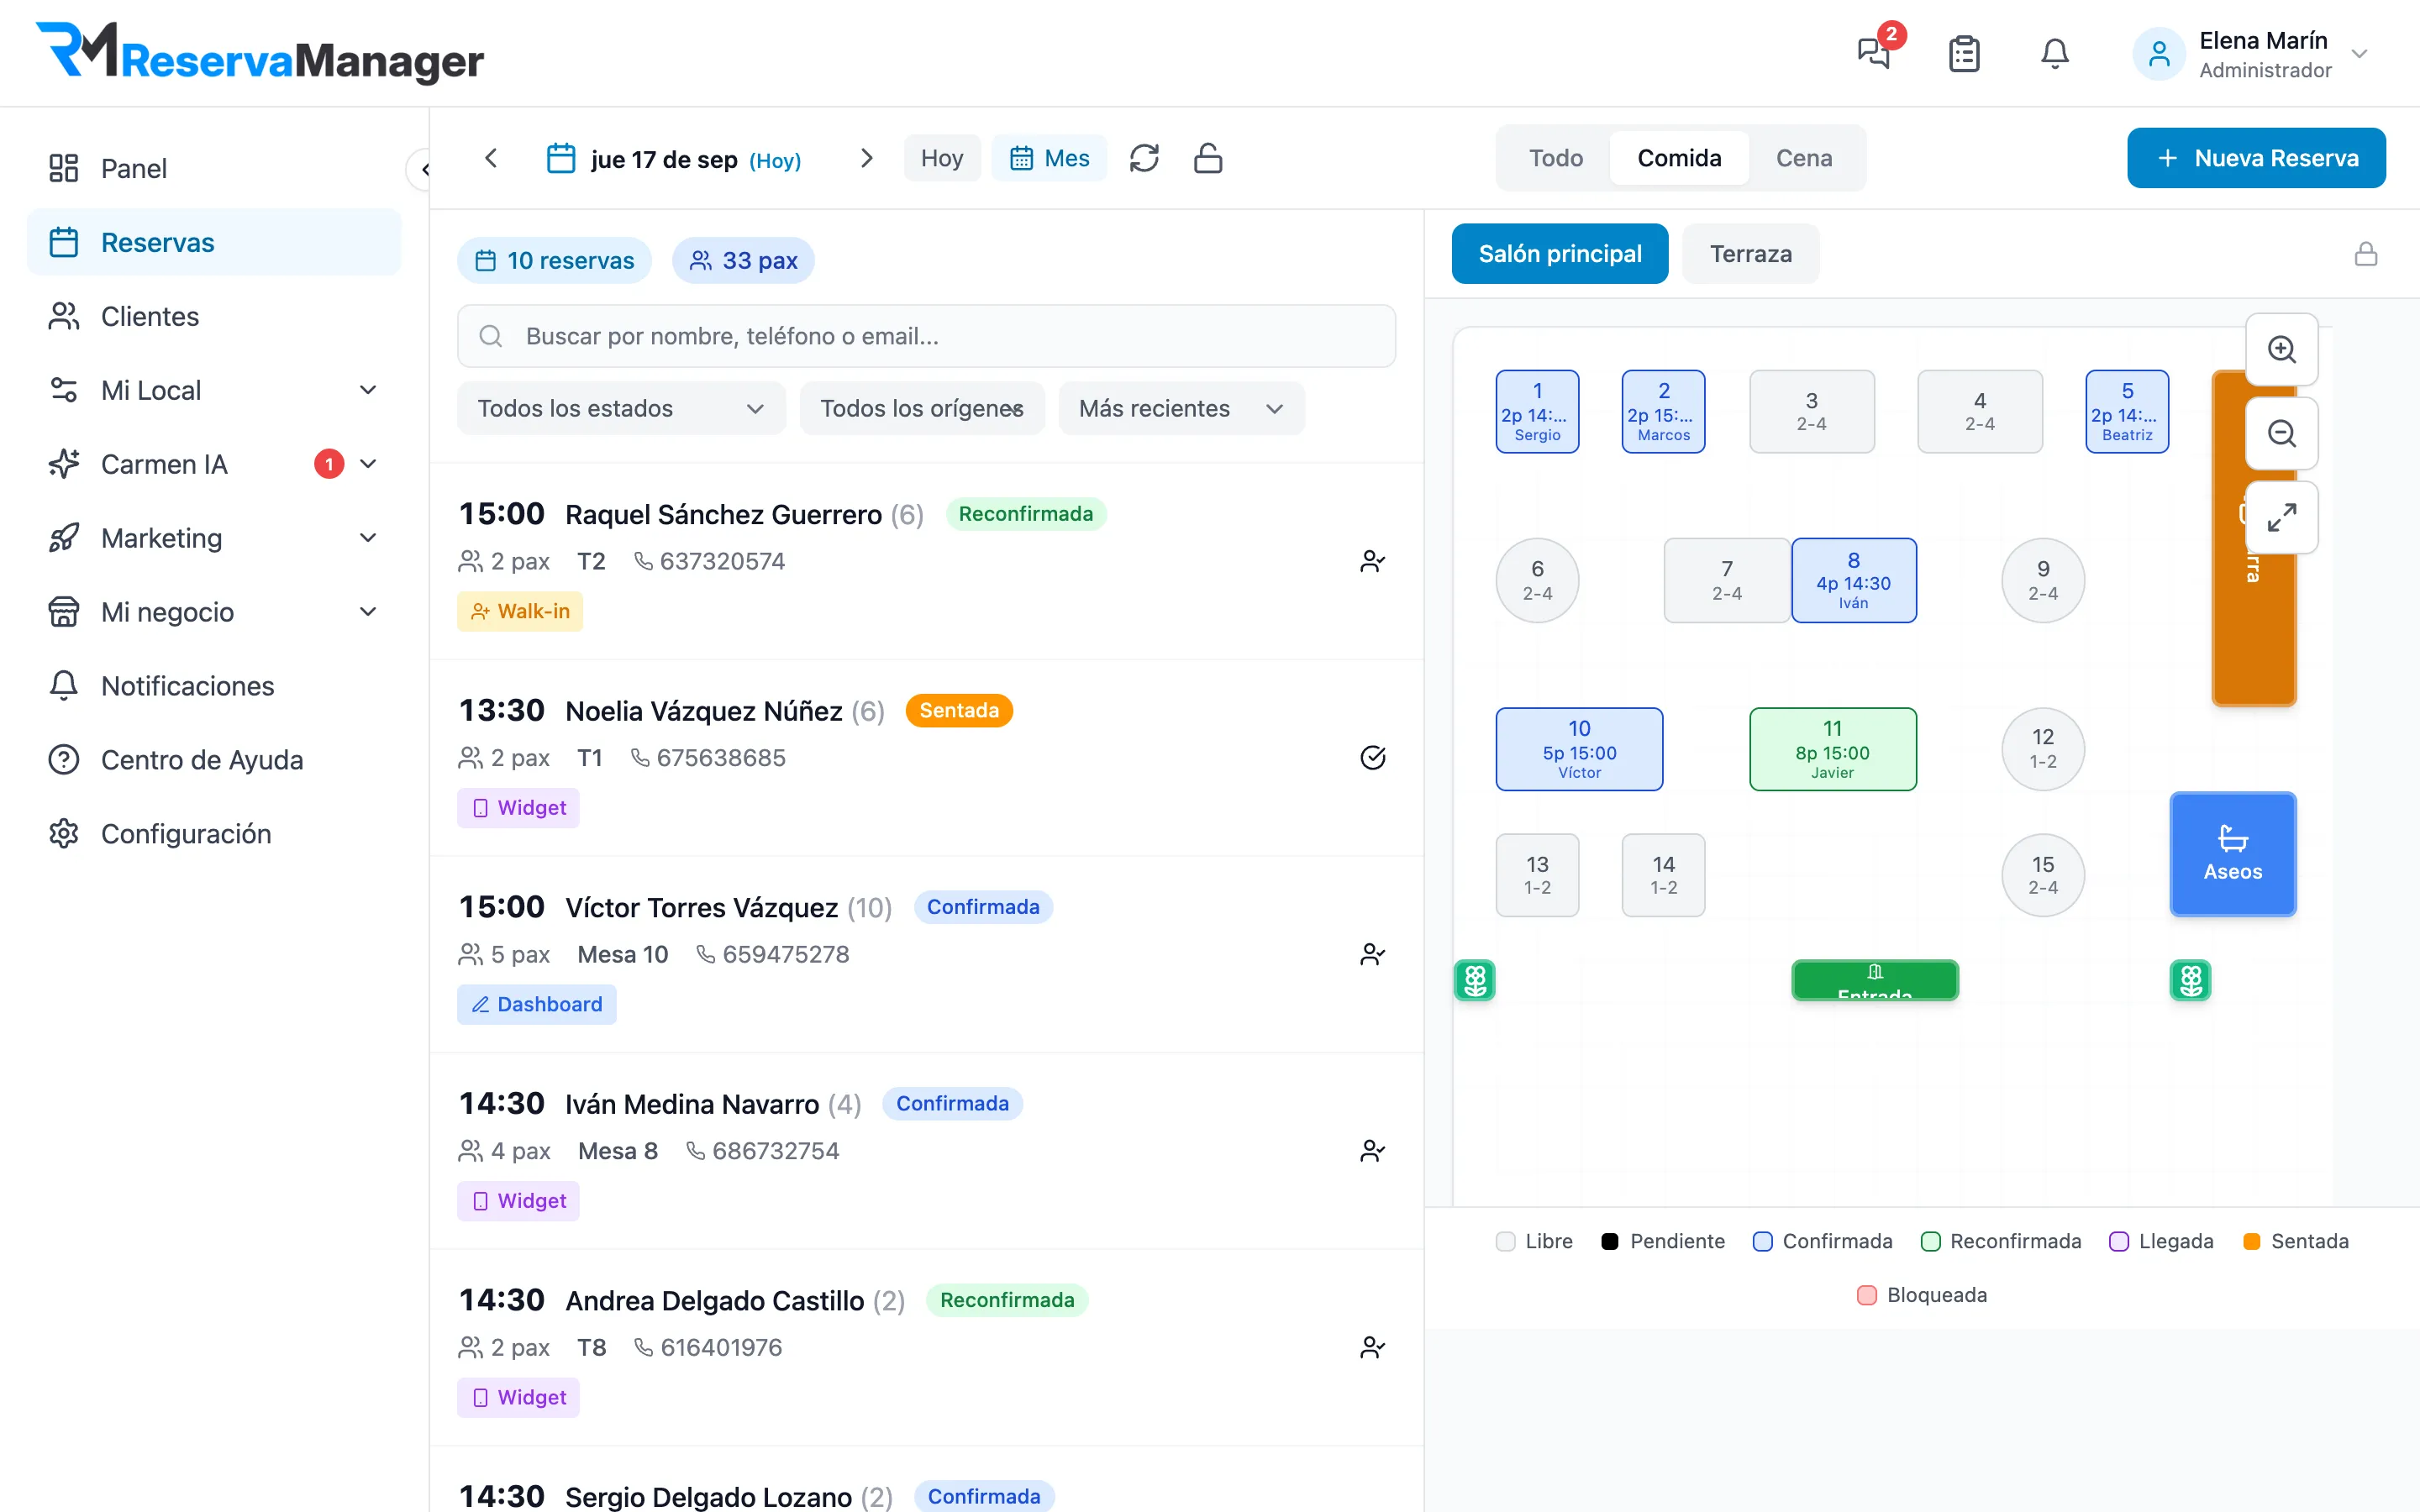Expand the Marketing menu
2420x1512 pixels.
(214, 538)
